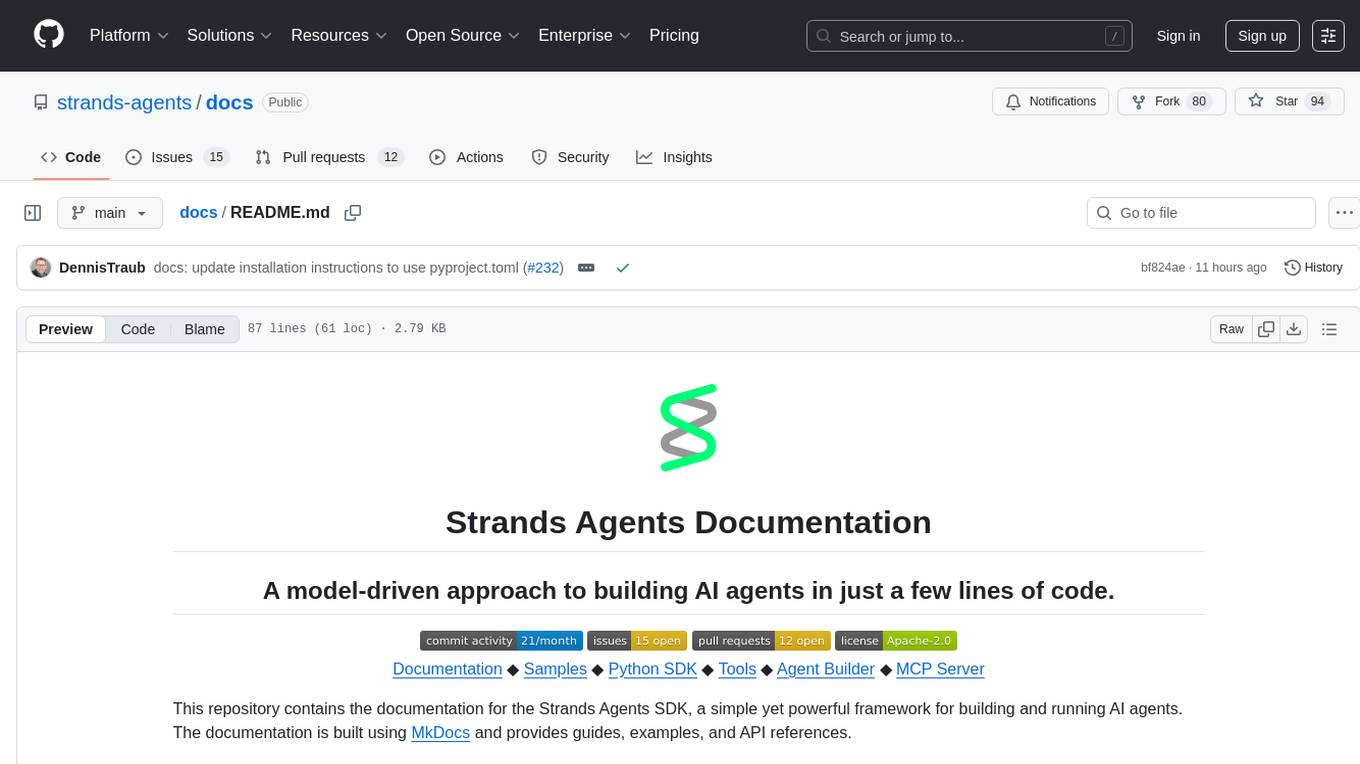Collapse the file tree side panel
Image resolution: width=1360 pixels, height=764 pixels.
[x=33, y=213]
